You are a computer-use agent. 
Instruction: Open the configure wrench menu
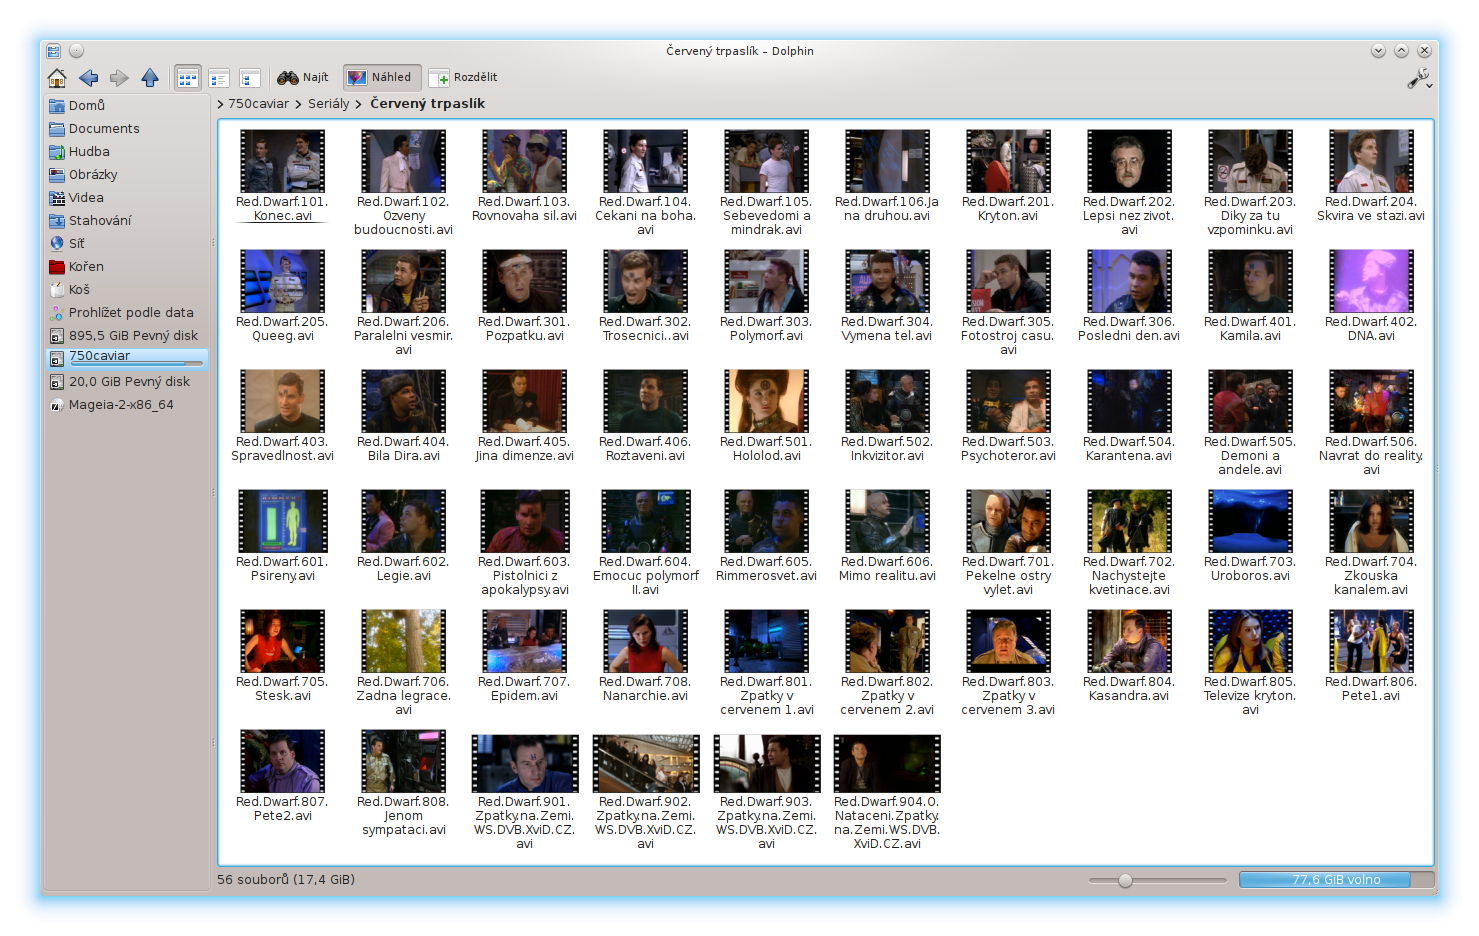(x=1420, y=78)
